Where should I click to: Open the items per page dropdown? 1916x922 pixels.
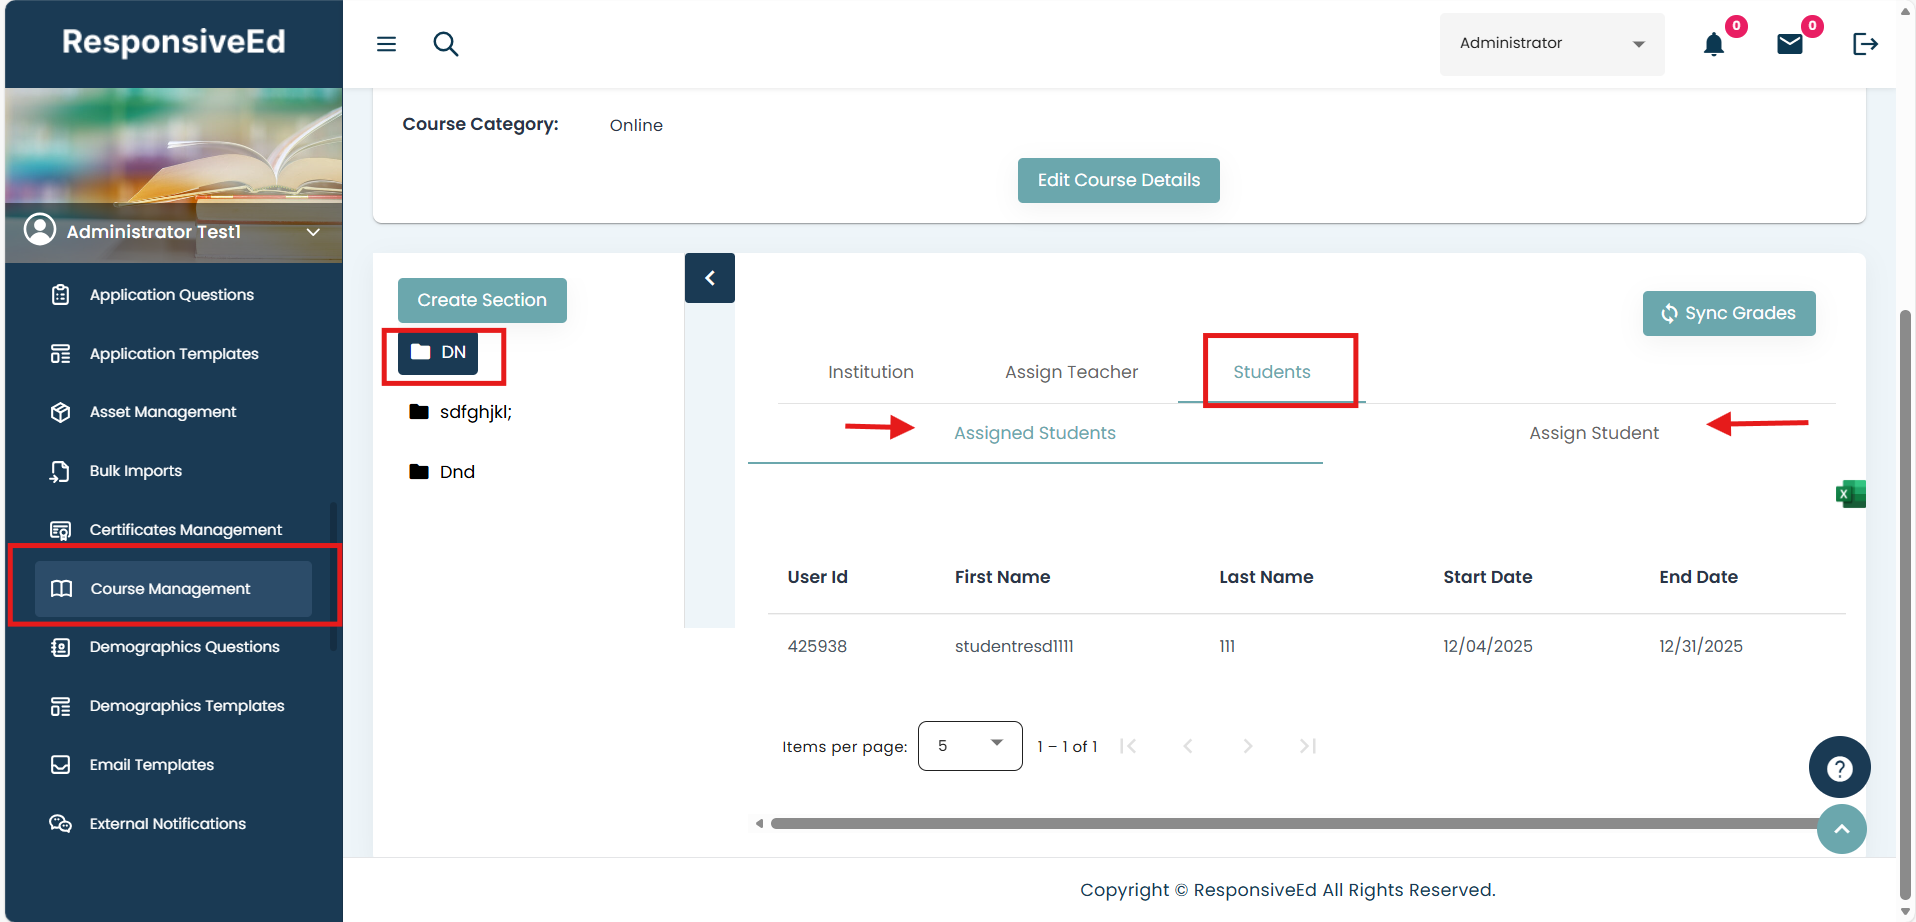point(969,746)
